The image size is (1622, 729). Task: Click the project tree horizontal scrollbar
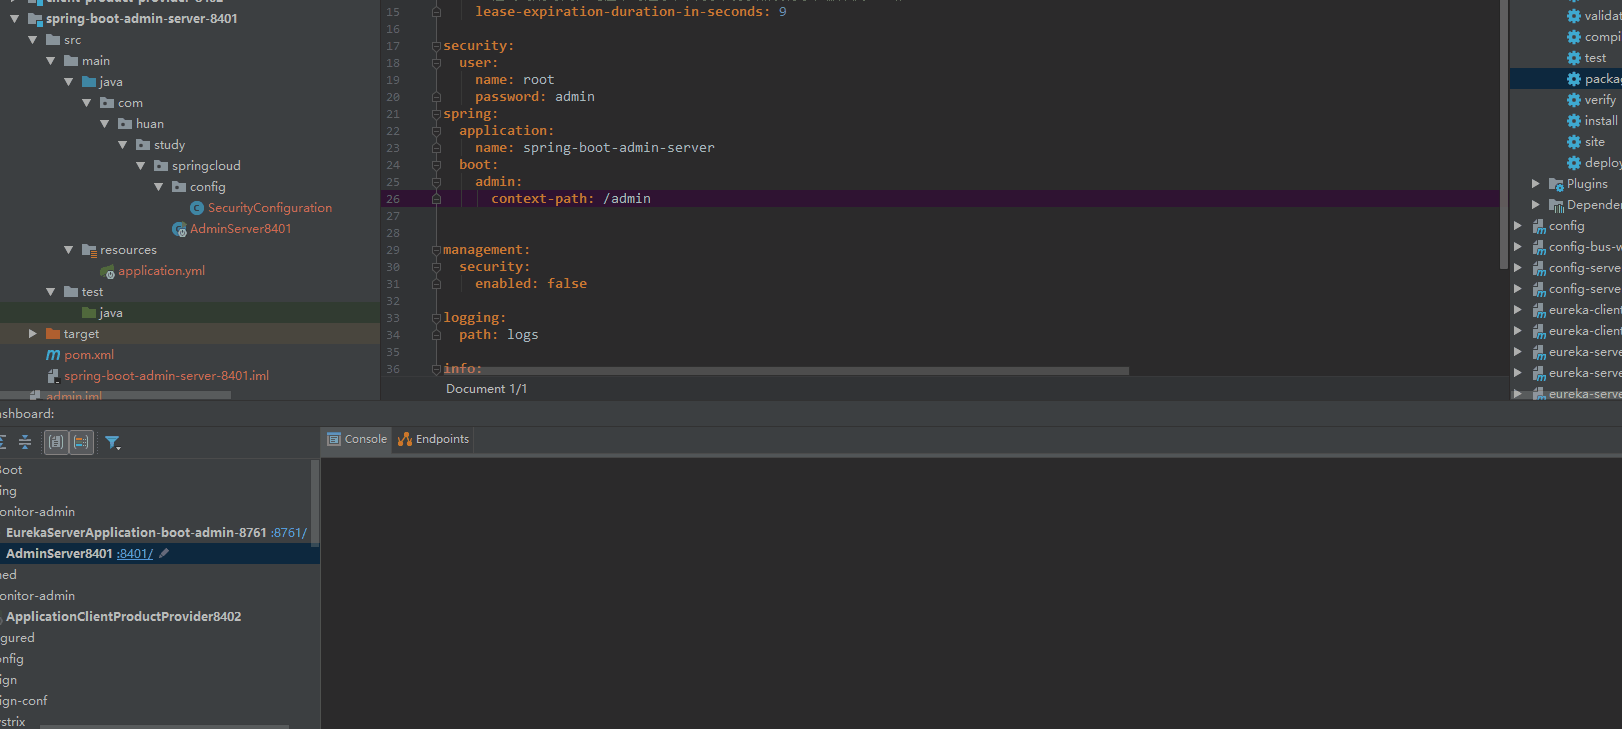coord(115,395)
